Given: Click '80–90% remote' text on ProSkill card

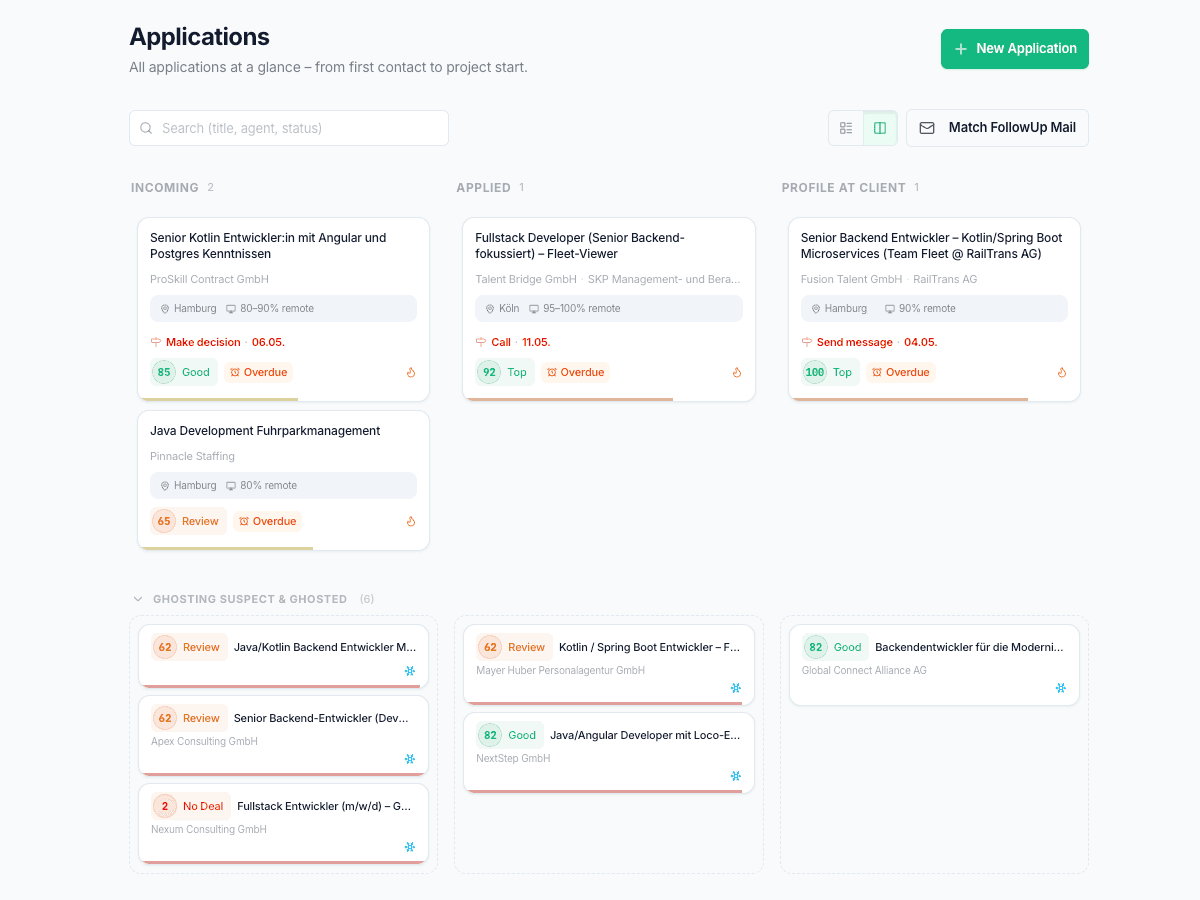Looking at the screenshot, I should point(277,309).
